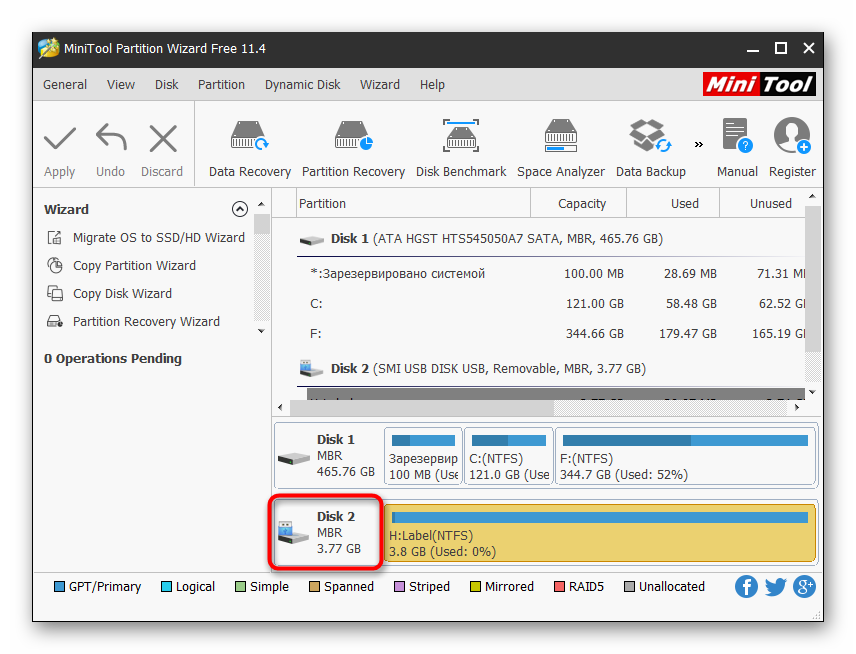Screen dimensions: 856x654
Task: Click the Register account icon
Action: tap(792, 148)
